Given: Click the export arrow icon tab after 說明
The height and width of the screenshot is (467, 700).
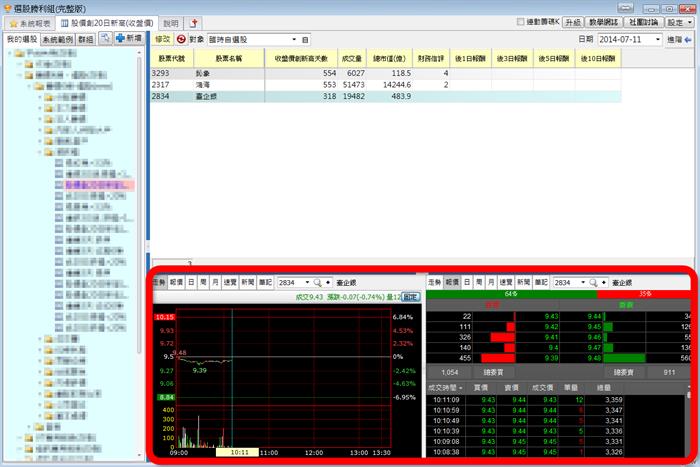Looking at the screenshot, I should click(194, 23).
